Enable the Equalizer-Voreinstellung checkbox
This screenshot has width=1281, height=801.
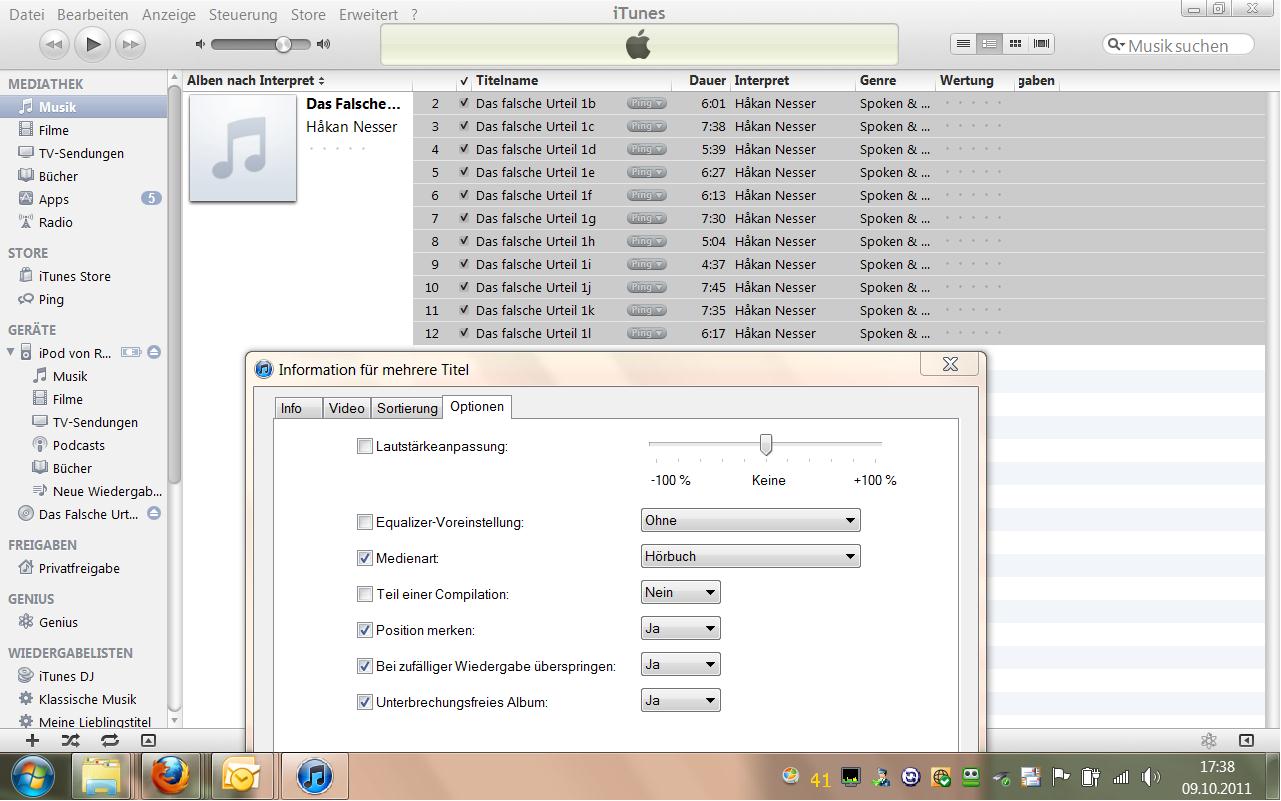tap(365, 522)
